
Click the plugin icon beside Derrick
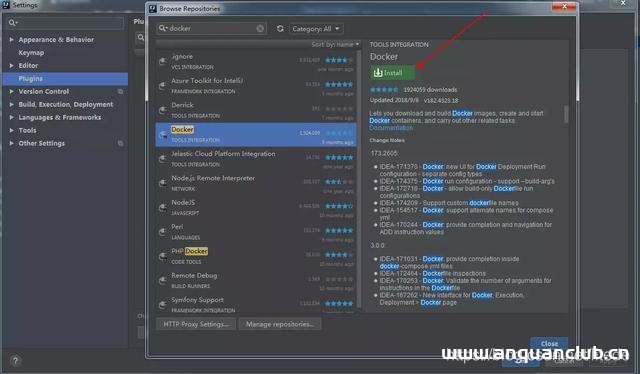[x=162, y=110]
